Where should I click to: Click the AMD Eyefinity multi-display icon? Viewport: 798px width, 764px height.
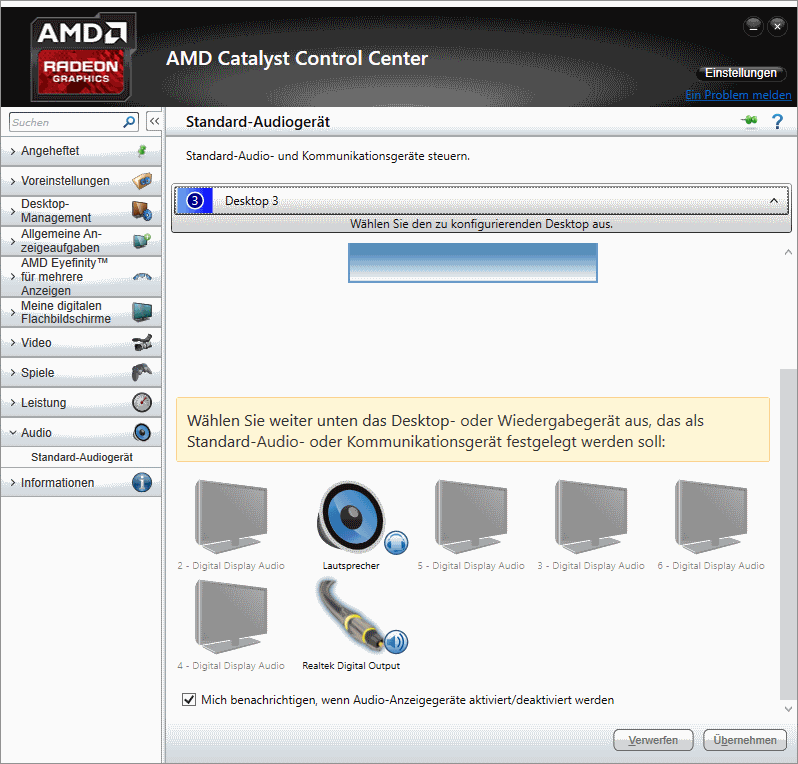click(x=142, y=277)
